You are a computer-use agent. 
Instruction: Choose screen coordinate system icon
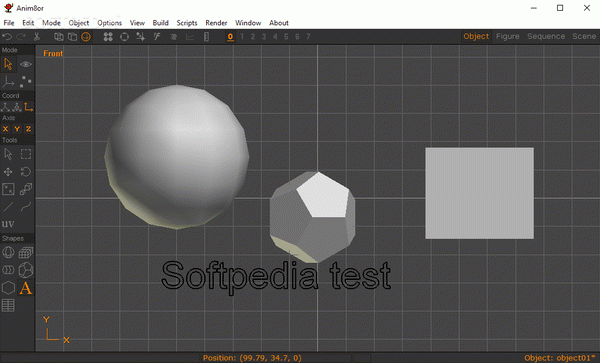click(29, 107)
